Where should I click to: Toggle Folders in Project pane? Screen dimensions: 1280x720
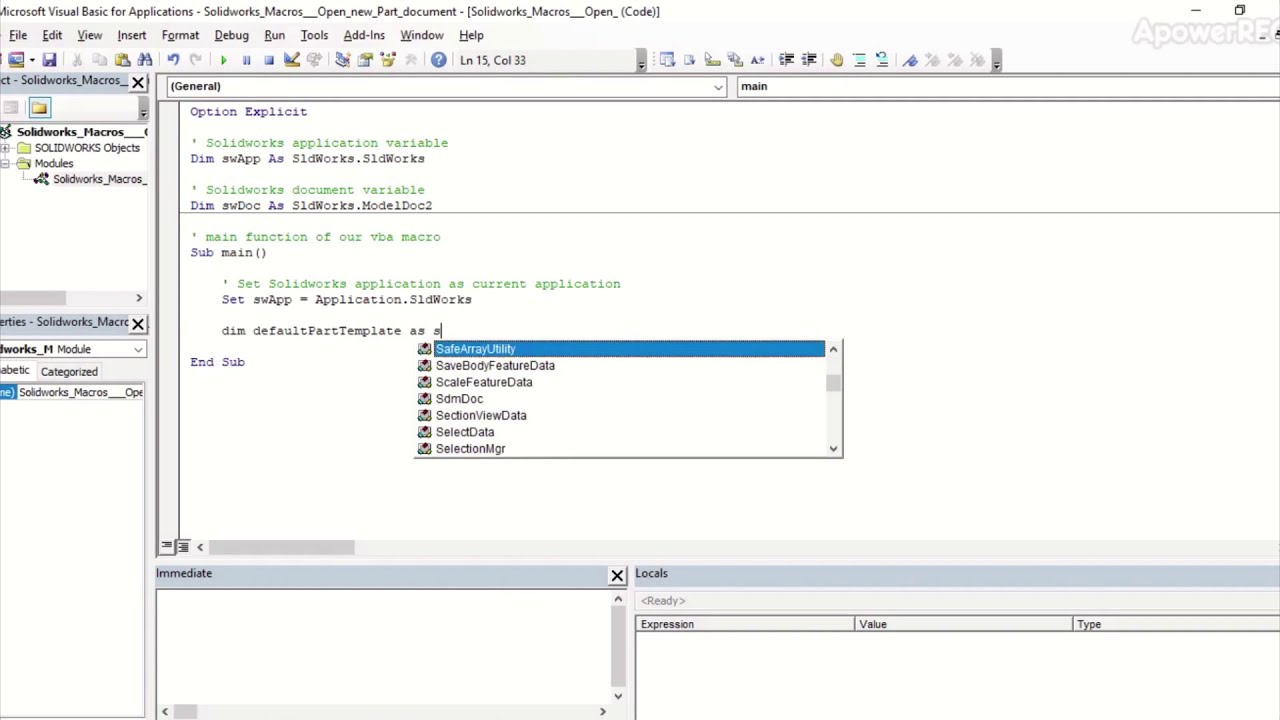[39, 108]
